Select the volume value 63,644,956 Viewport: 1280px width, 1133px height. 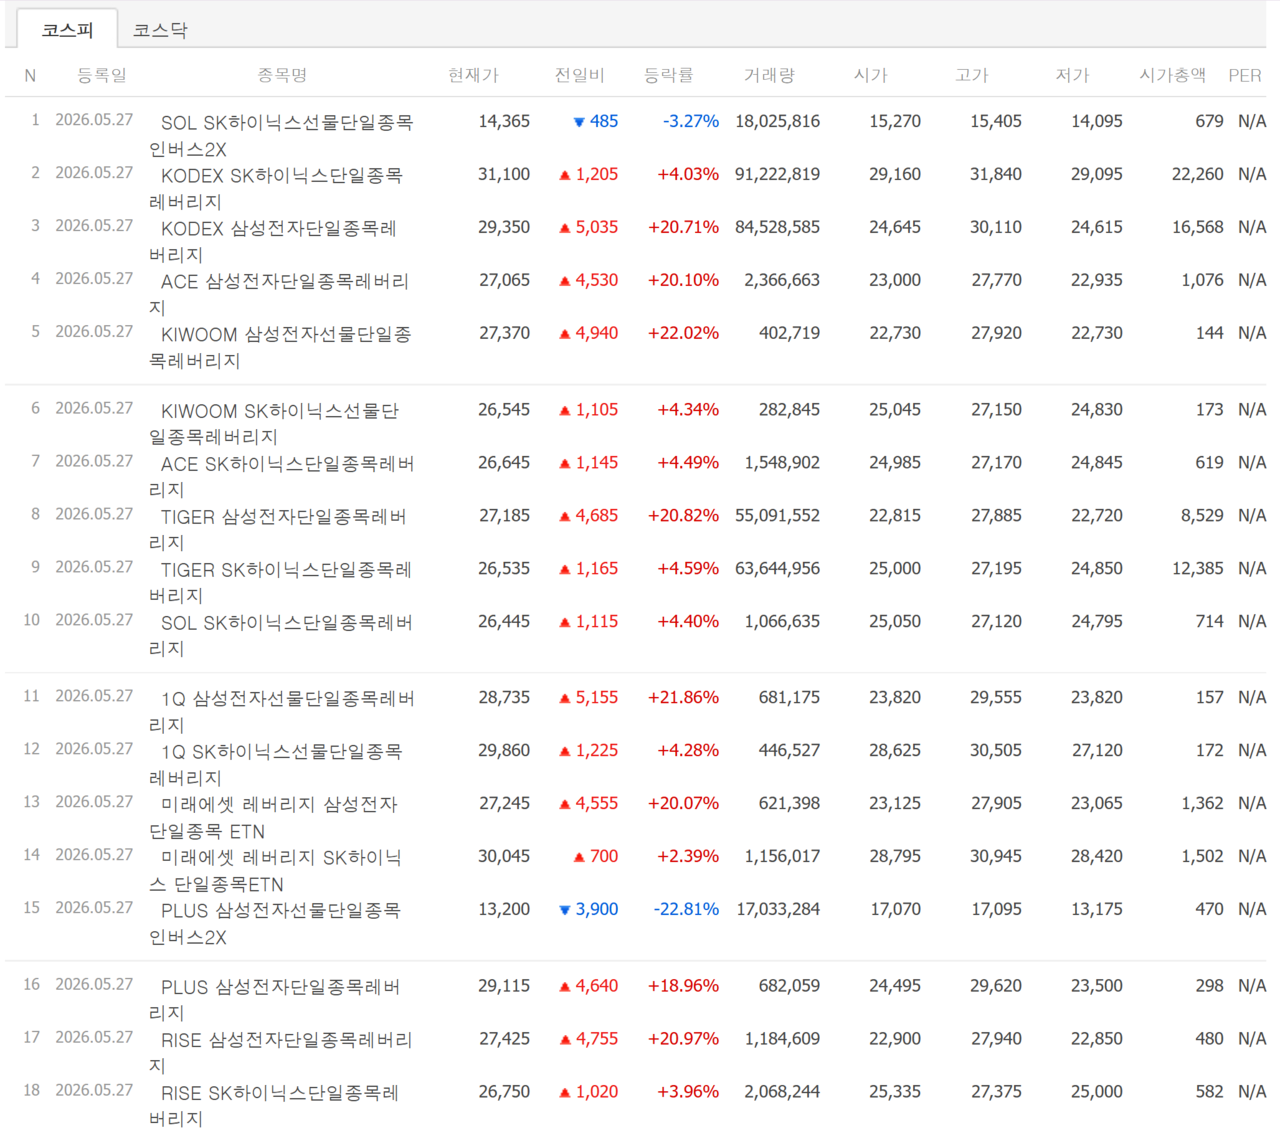(x=778, y=568)
